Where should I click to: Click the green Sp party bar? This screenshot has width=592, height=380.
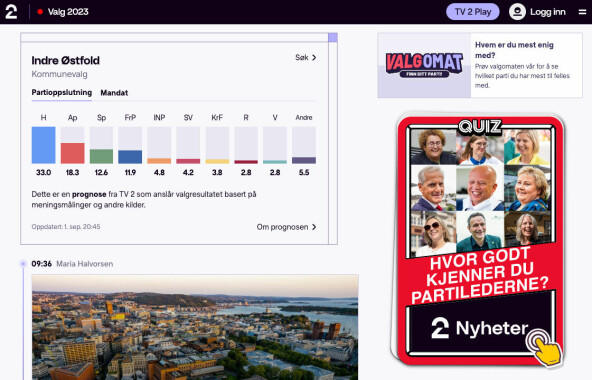pos(101,156)
